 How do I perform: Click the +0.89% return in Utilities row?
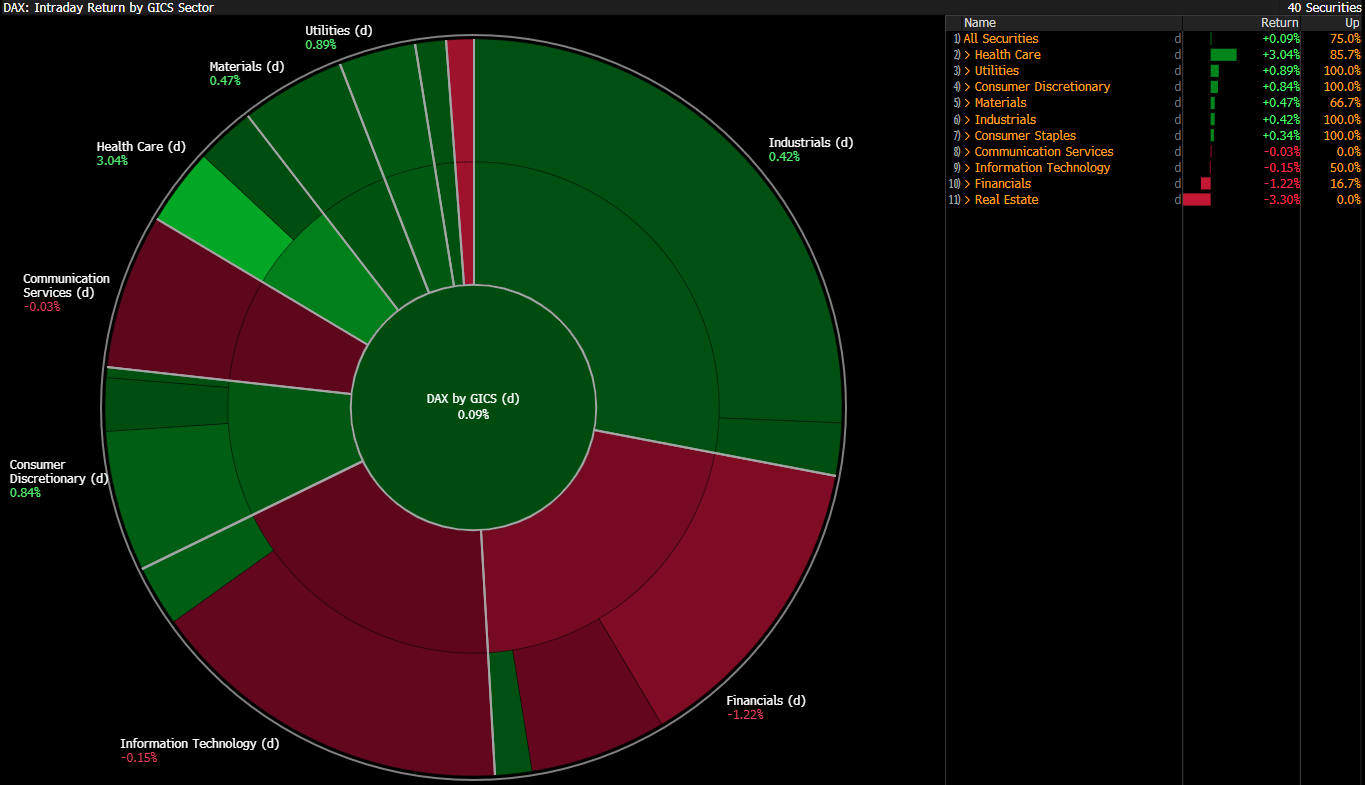pyautogui.click(x=1281, y=71)
